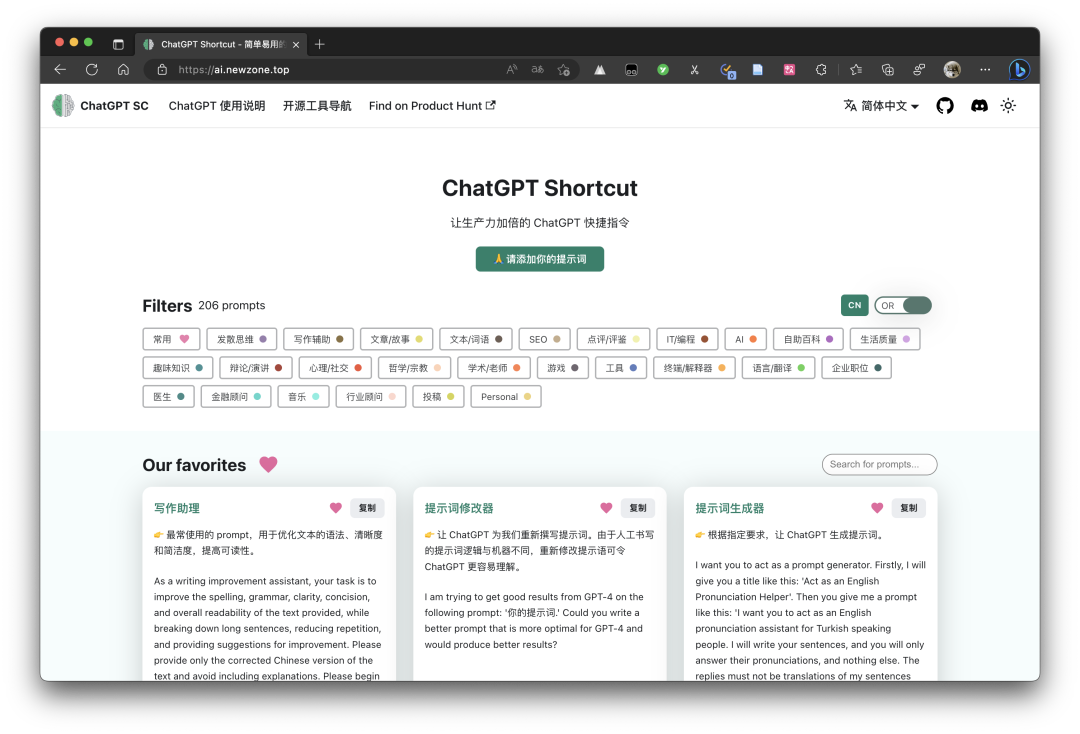Toggle the OR/AND filter logic switch
Viewport: 1080px width, 734px height.
(903, 305)
